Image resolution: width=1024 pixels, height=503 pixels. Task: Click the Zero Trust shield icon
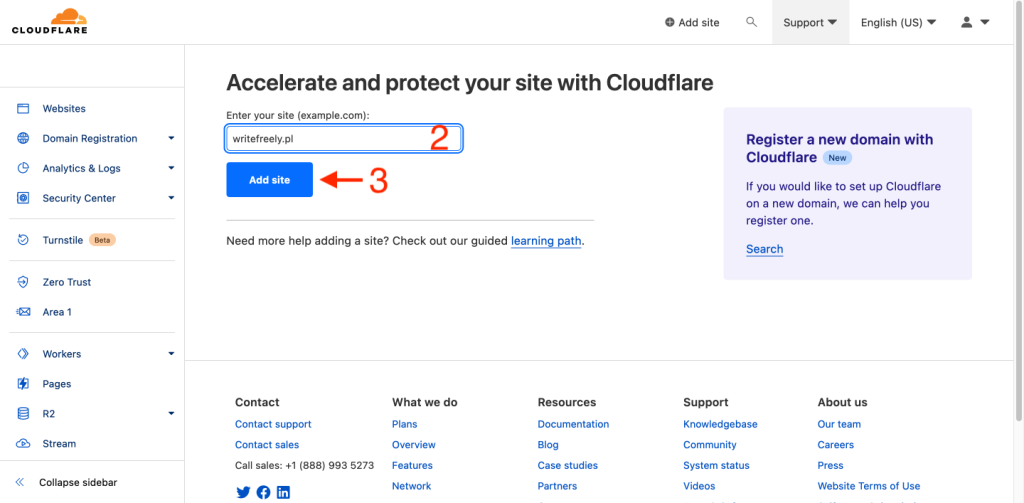pos(23,282)
